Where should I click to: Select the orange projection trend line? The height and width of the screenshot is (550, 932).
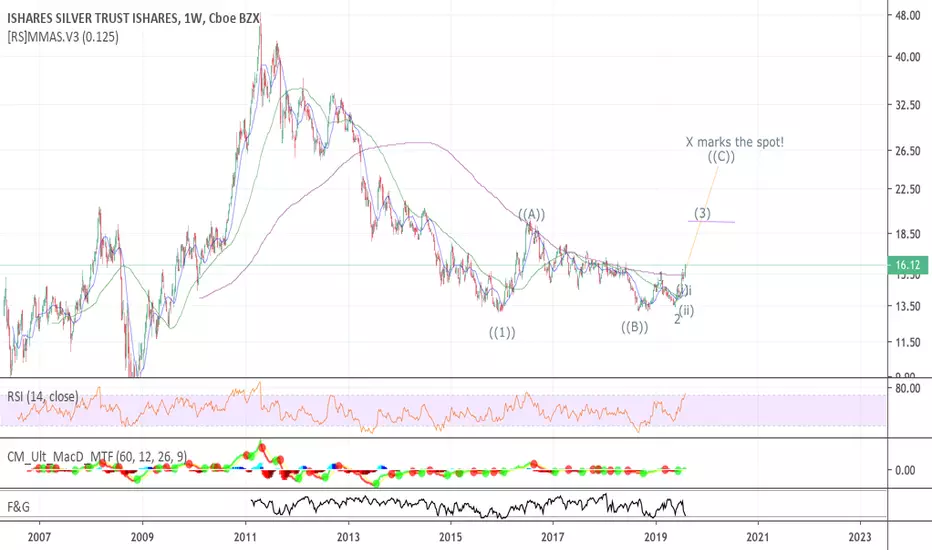702,215
